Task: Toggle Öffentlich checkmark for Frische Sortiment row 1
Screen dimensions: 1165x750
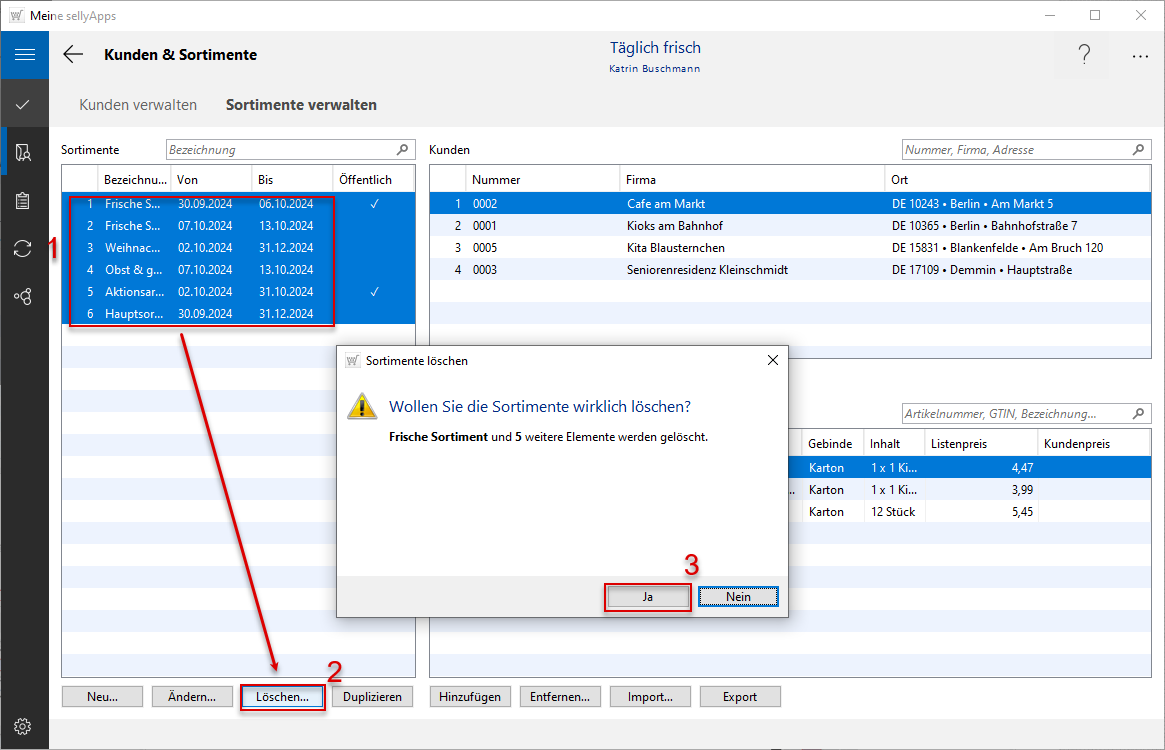Action: point(374,204)
